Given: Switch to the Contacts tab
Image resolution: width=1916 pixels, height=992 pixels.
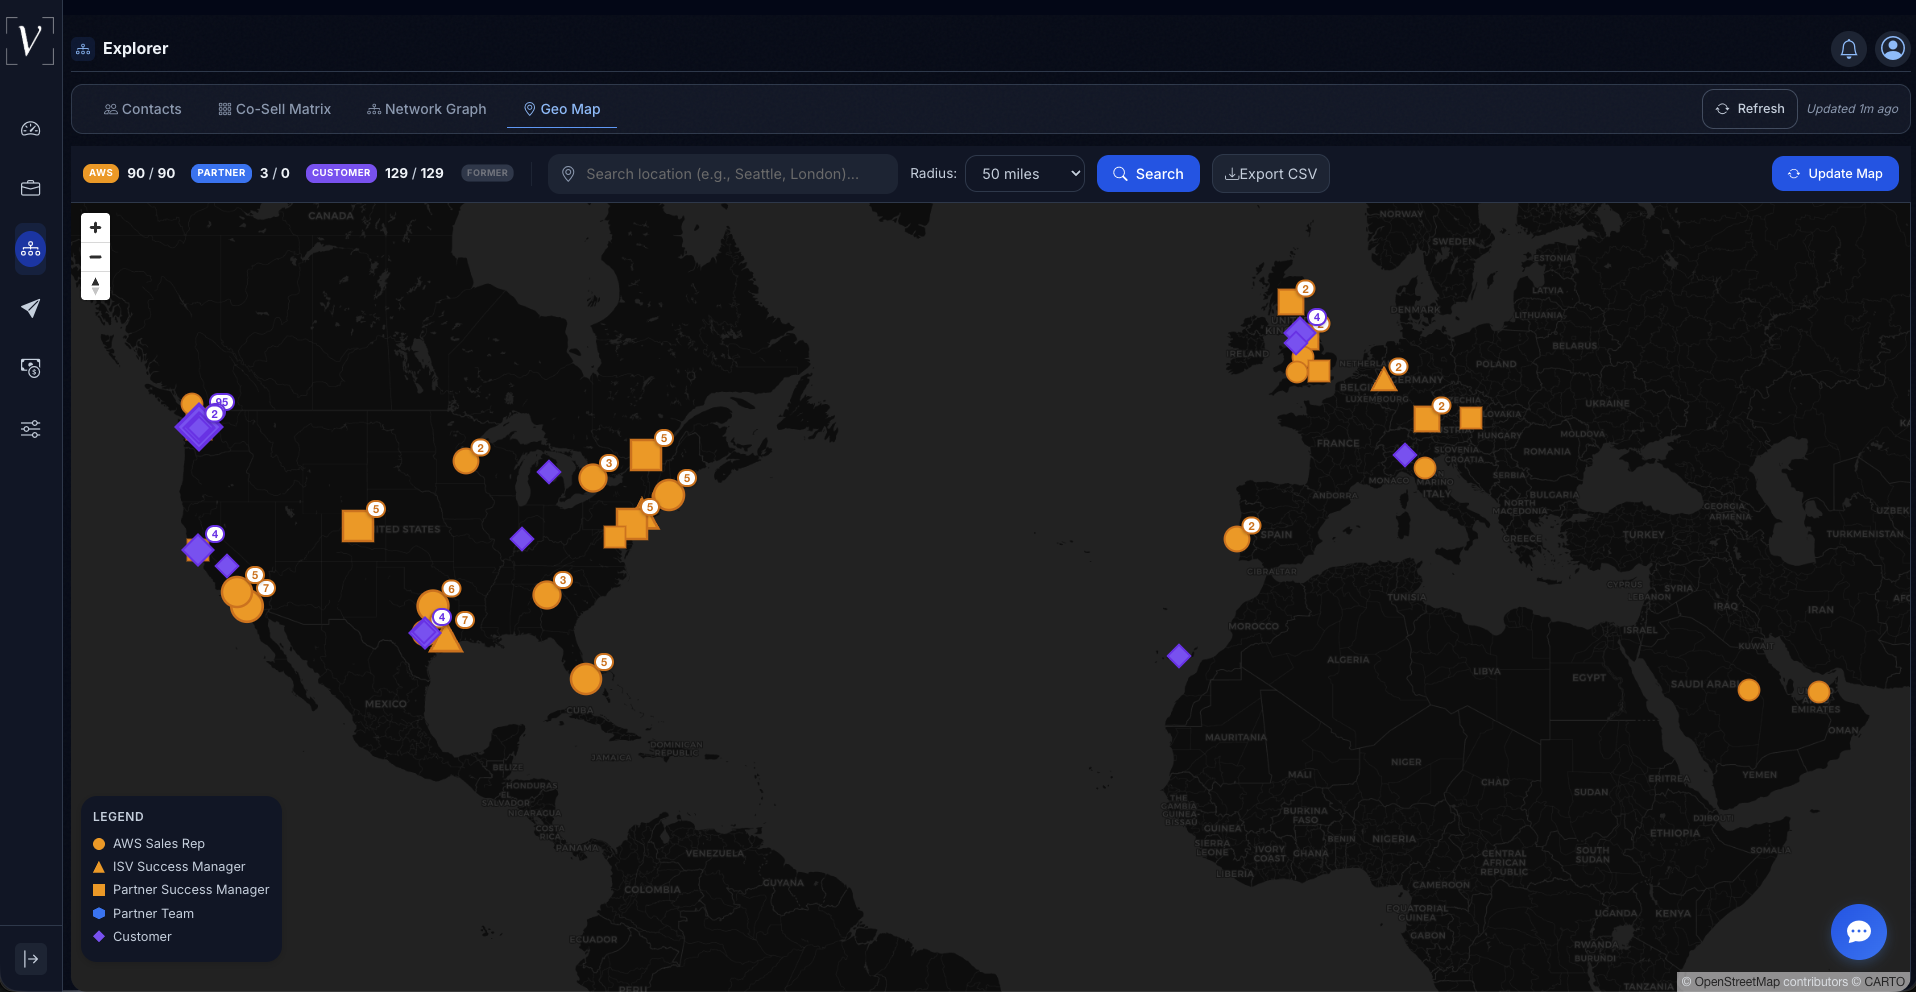Looking at the screenshot, I should 143,109.
